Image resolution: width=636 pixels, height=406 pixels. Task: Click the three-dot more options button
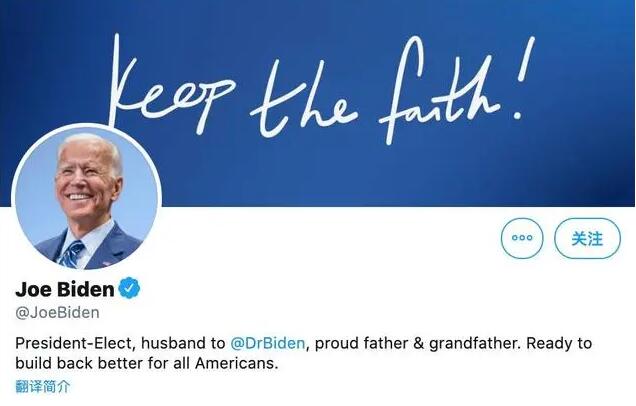point(521,238)
